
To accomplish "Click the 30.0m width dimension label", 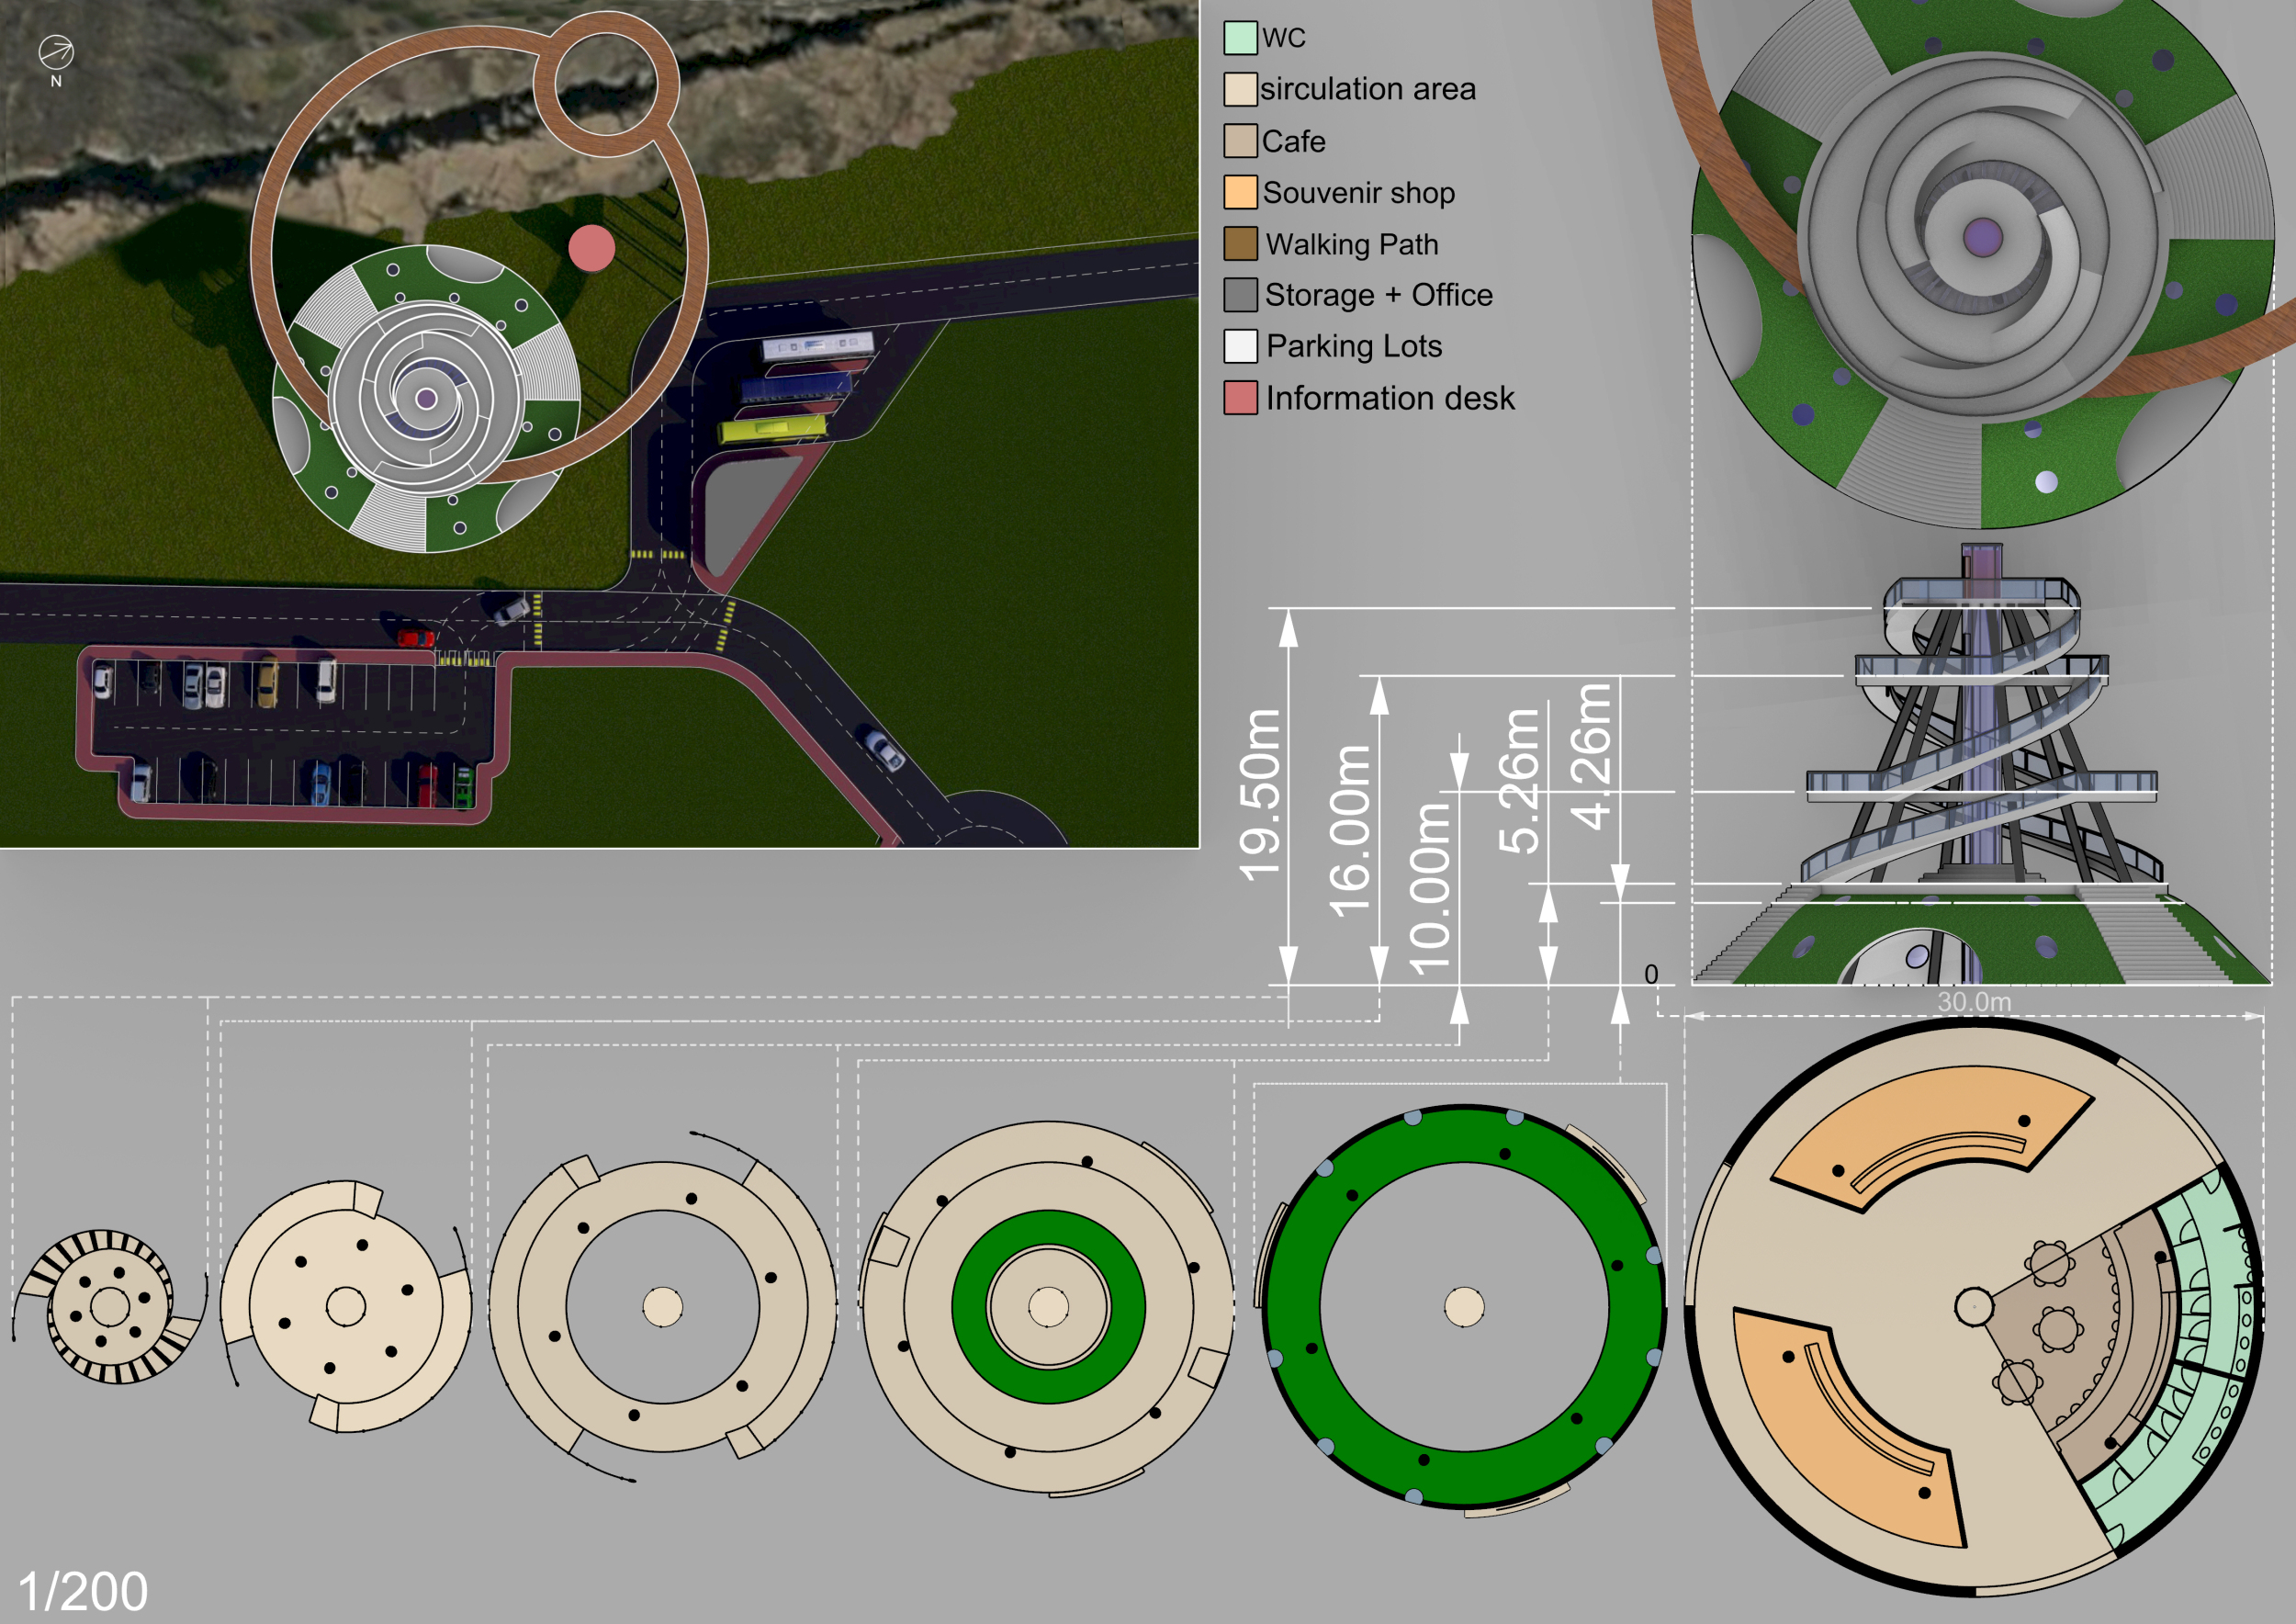I will click(1973, 1001).
